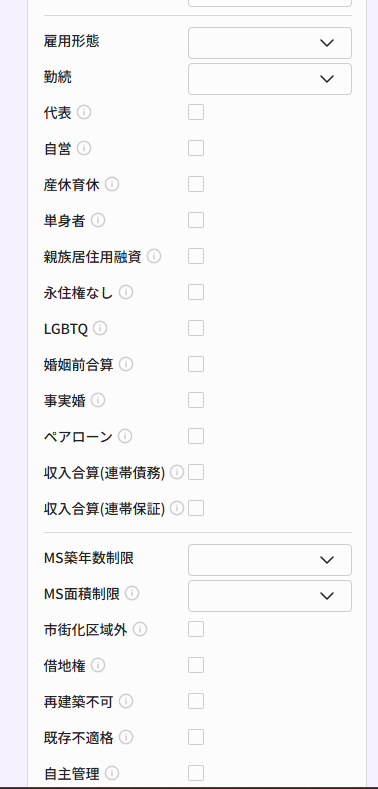Click the info icon beside 自営
Viewport: 378px width, 789px height.
point(84,148)
